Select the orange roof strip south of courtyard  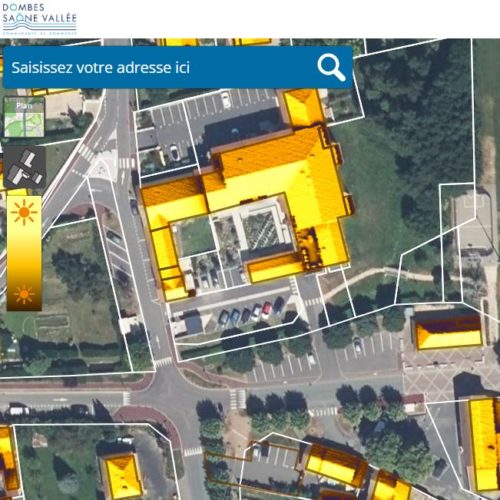tap(272, 268)
